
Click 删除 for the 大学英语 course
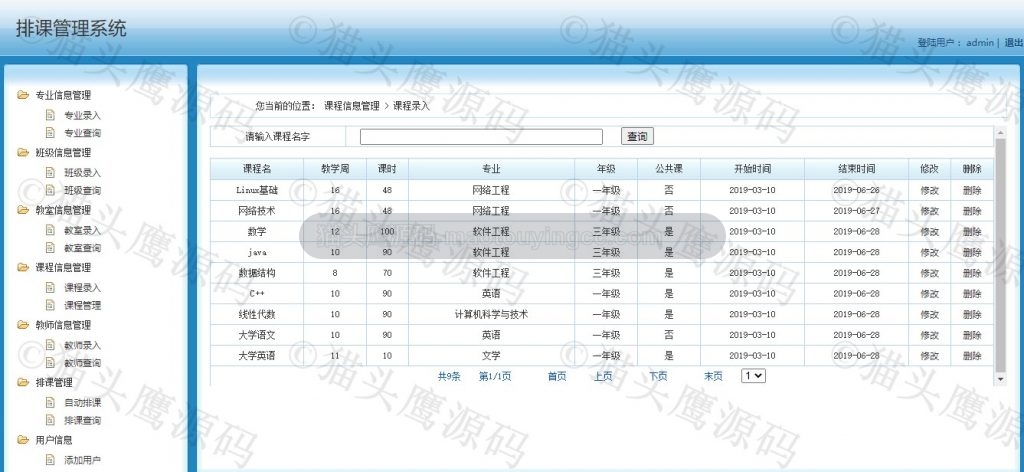[972, 356]
